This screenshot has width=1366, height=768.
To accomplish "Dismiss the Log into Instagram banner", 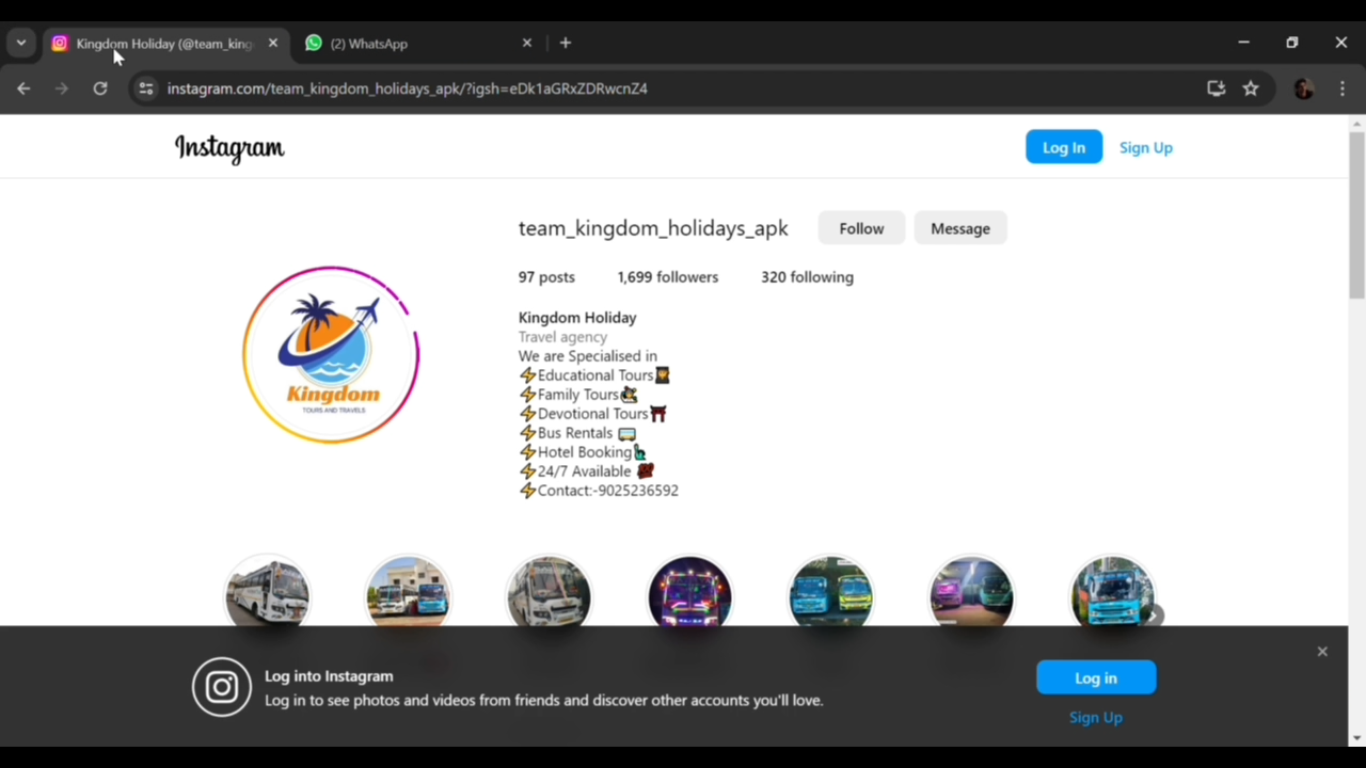I will (x=1322, y=652).
